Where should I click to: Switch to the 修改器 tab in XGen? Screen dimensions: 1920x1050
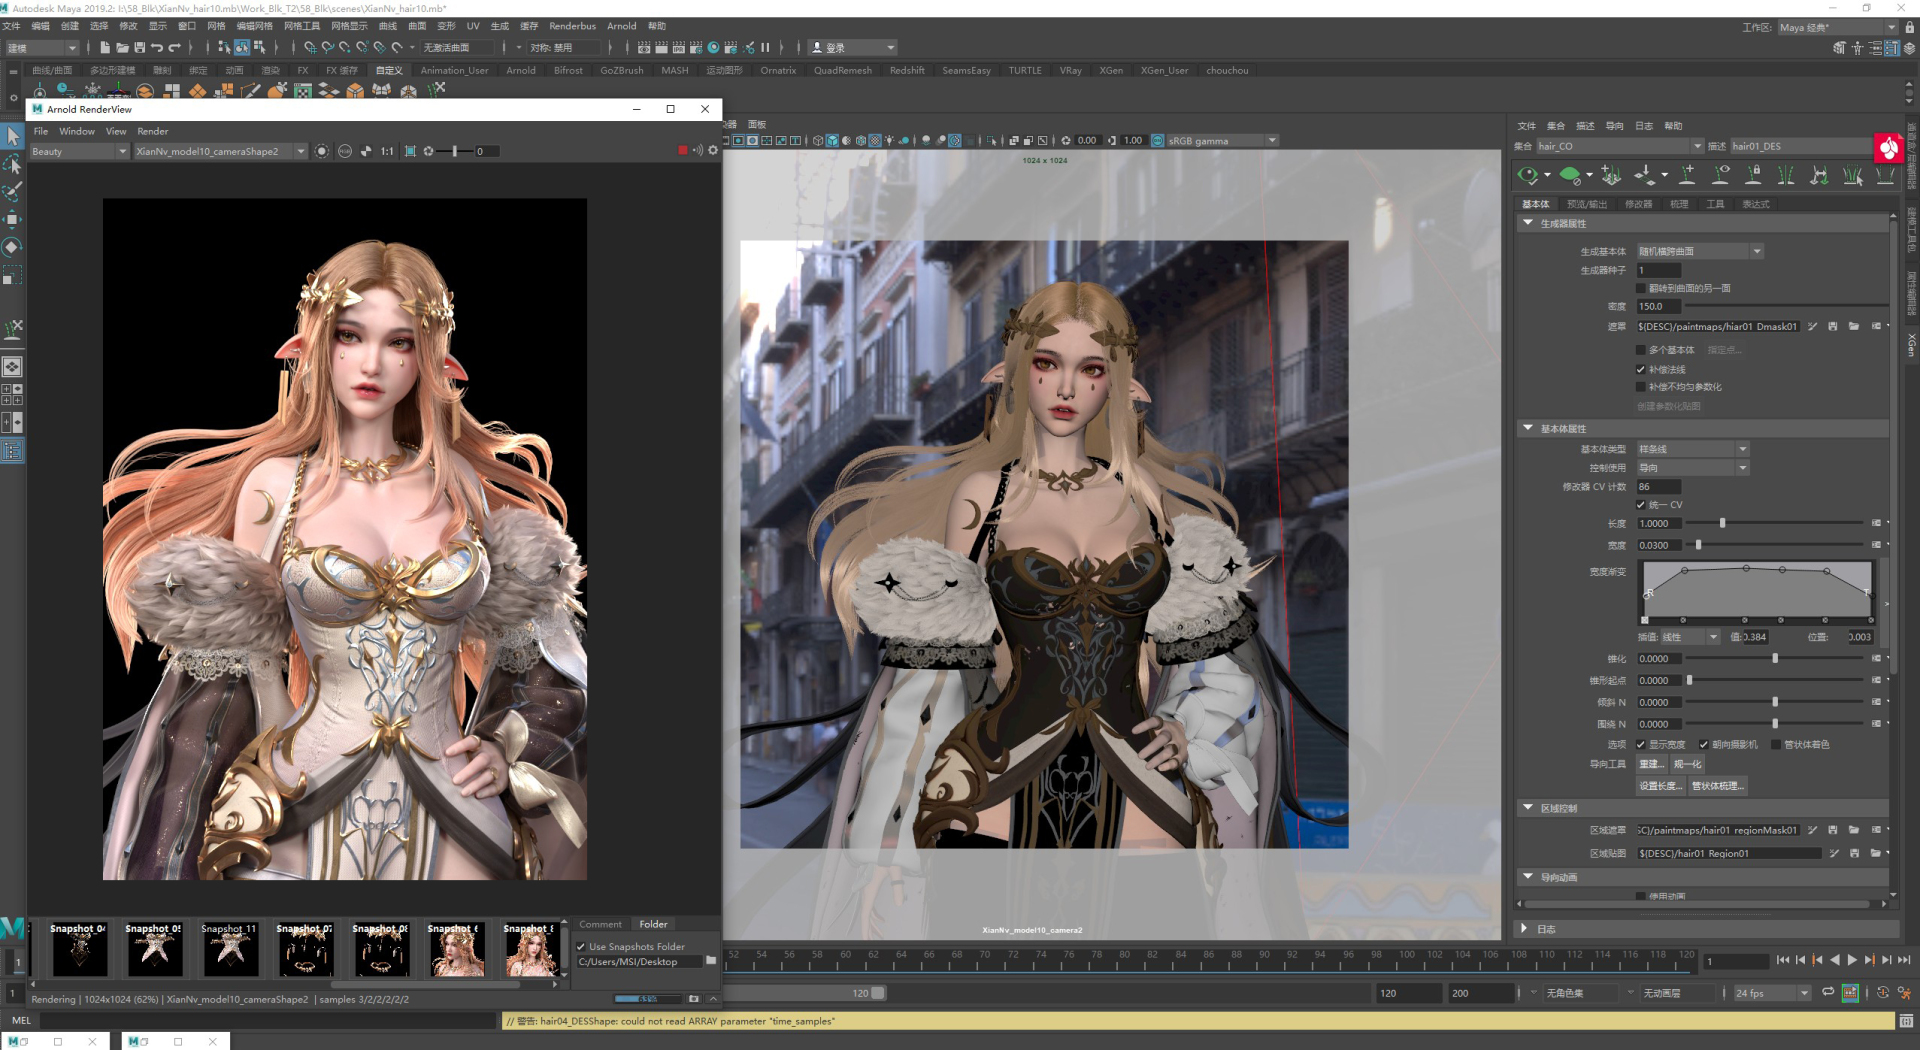1638,205
